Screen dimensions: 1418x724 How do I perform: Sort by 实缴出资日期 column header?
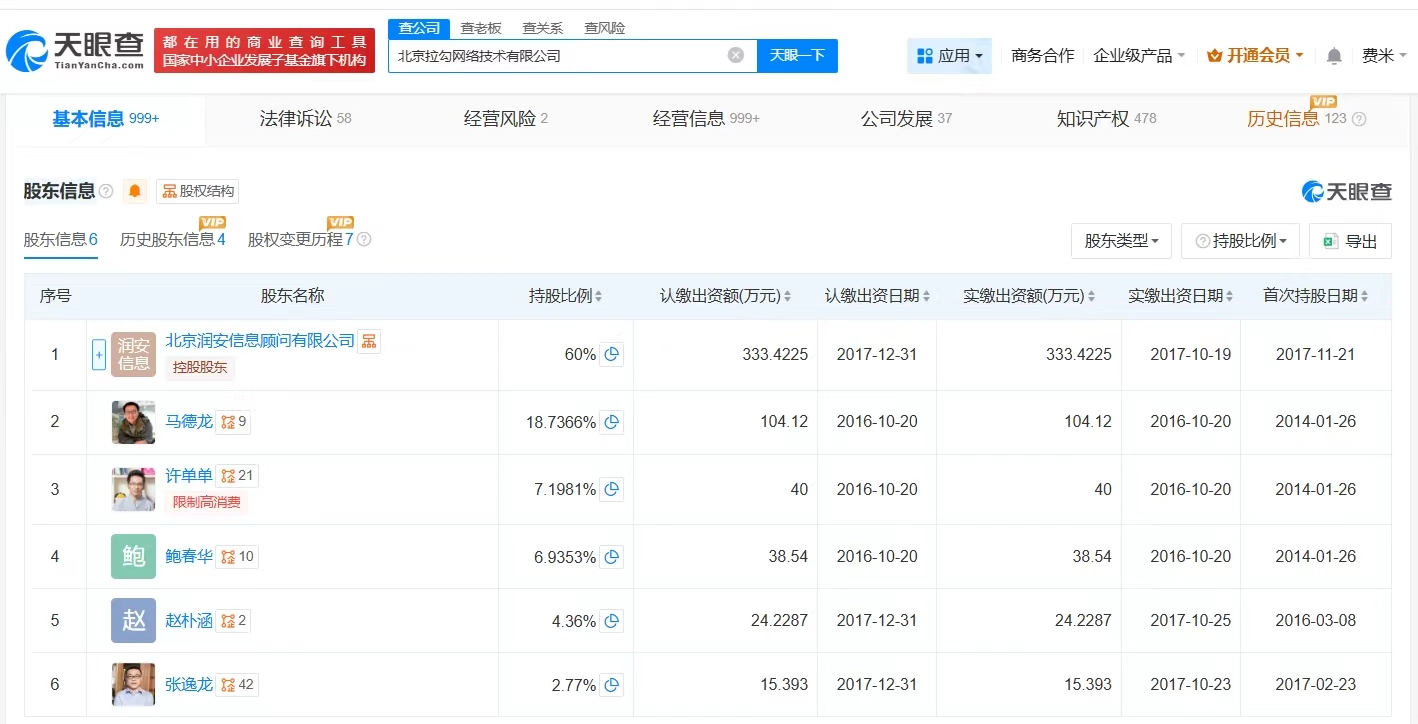click(x=1181, y=296)
